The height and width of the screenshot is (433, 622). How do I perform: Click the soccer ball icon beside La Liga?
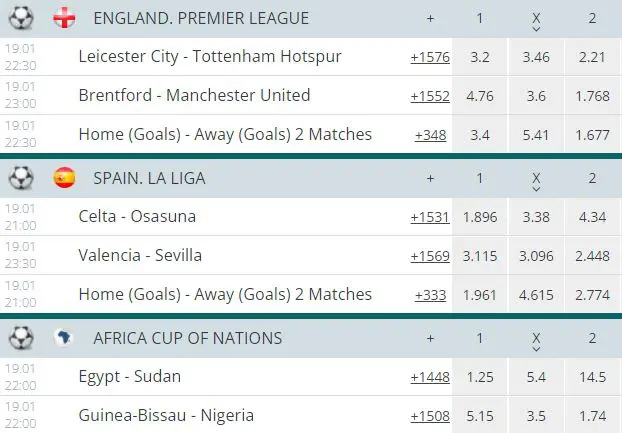21,178
